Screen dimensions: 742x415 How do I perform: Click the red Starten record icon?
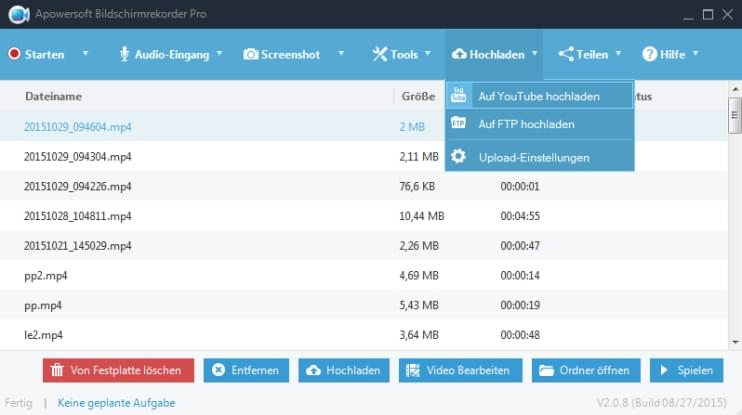pos(14,54)
